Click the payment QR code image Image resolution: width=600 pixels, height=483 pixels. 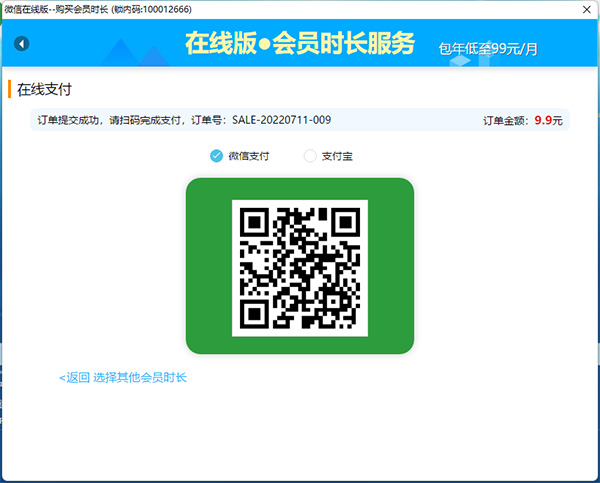point(300,267)
